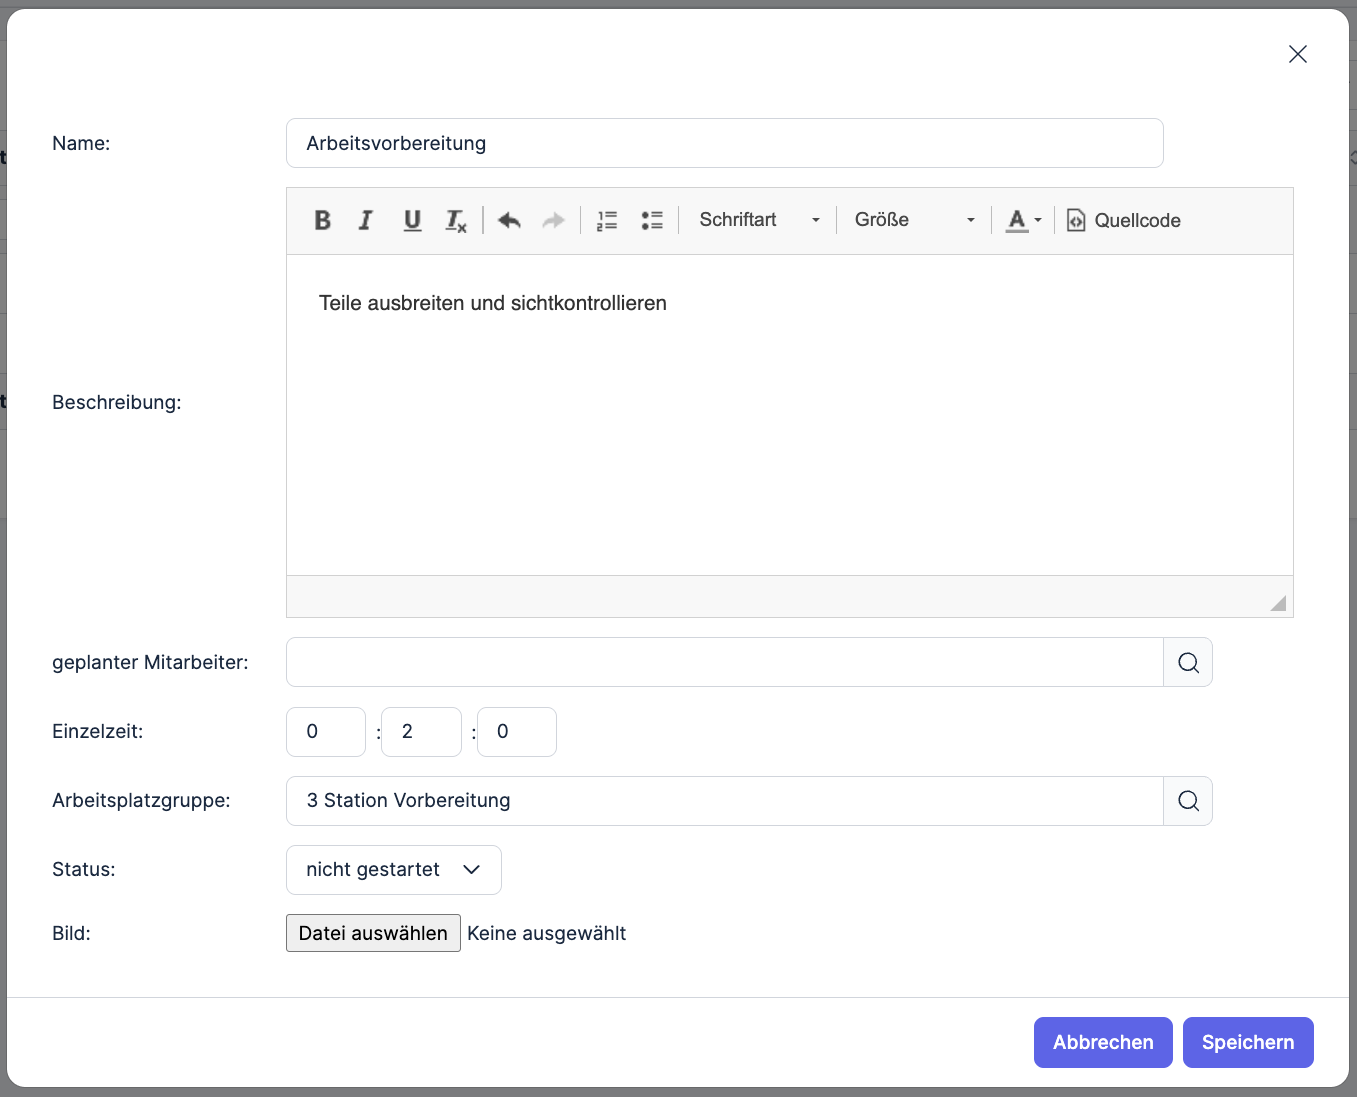Image resolution: width=1357 pixels, height=1097 pixels.
Task: Cancel the dialog with Abbrechen
Action: (x=1102, y=1042)
